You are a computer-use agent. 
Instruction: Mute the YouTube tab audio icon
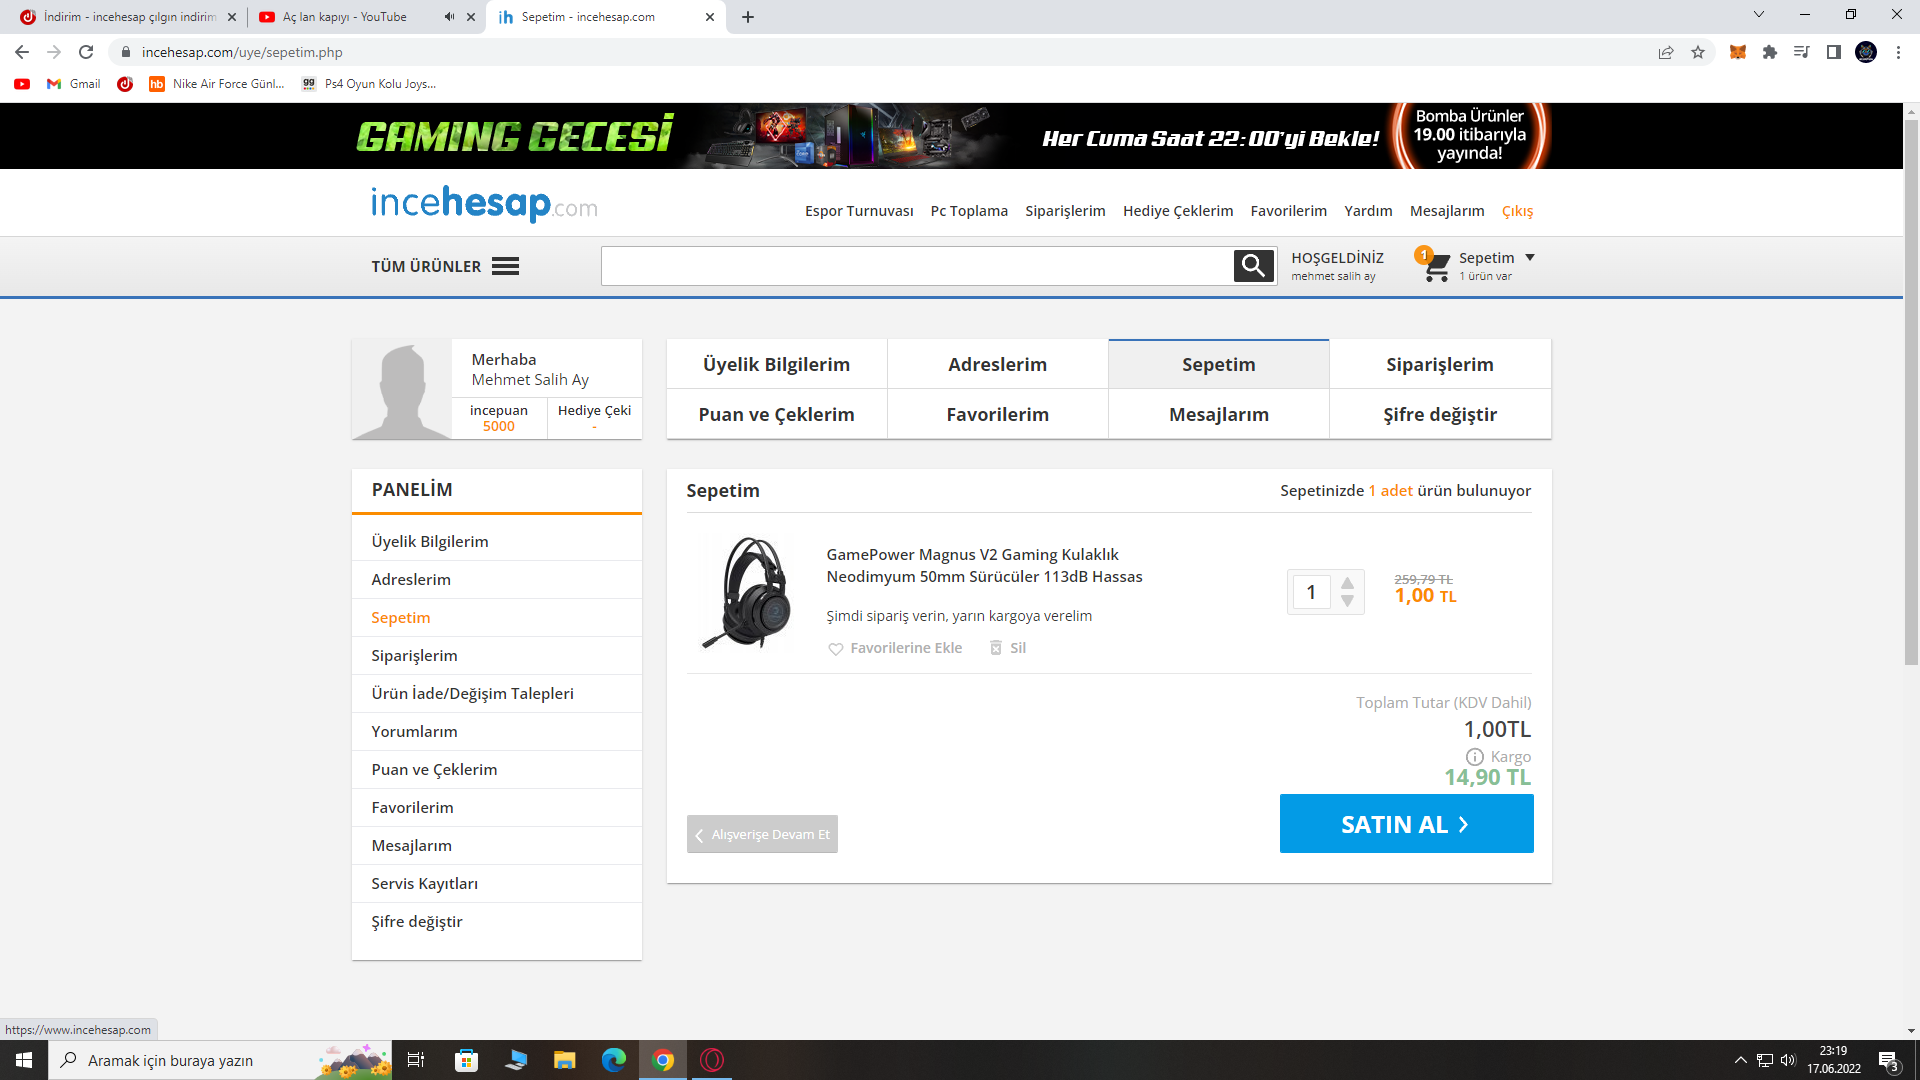coord(449,17)
